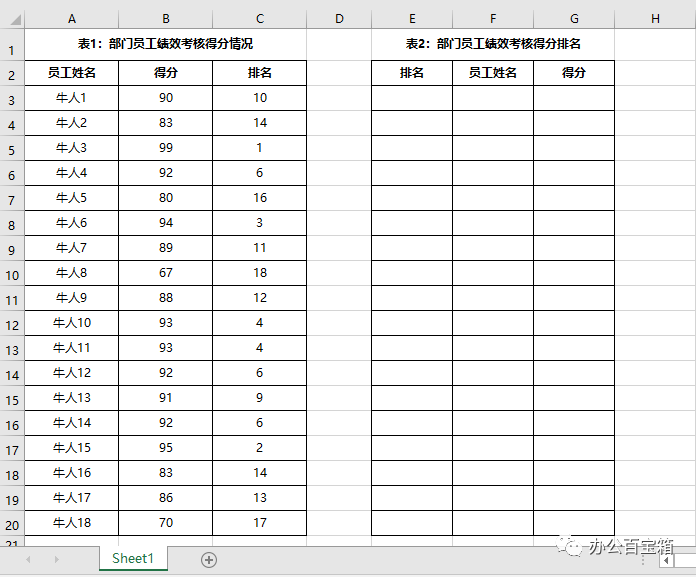Select row 2 header
The width and height of the screenshot is (696, 577).
[12, 73]
